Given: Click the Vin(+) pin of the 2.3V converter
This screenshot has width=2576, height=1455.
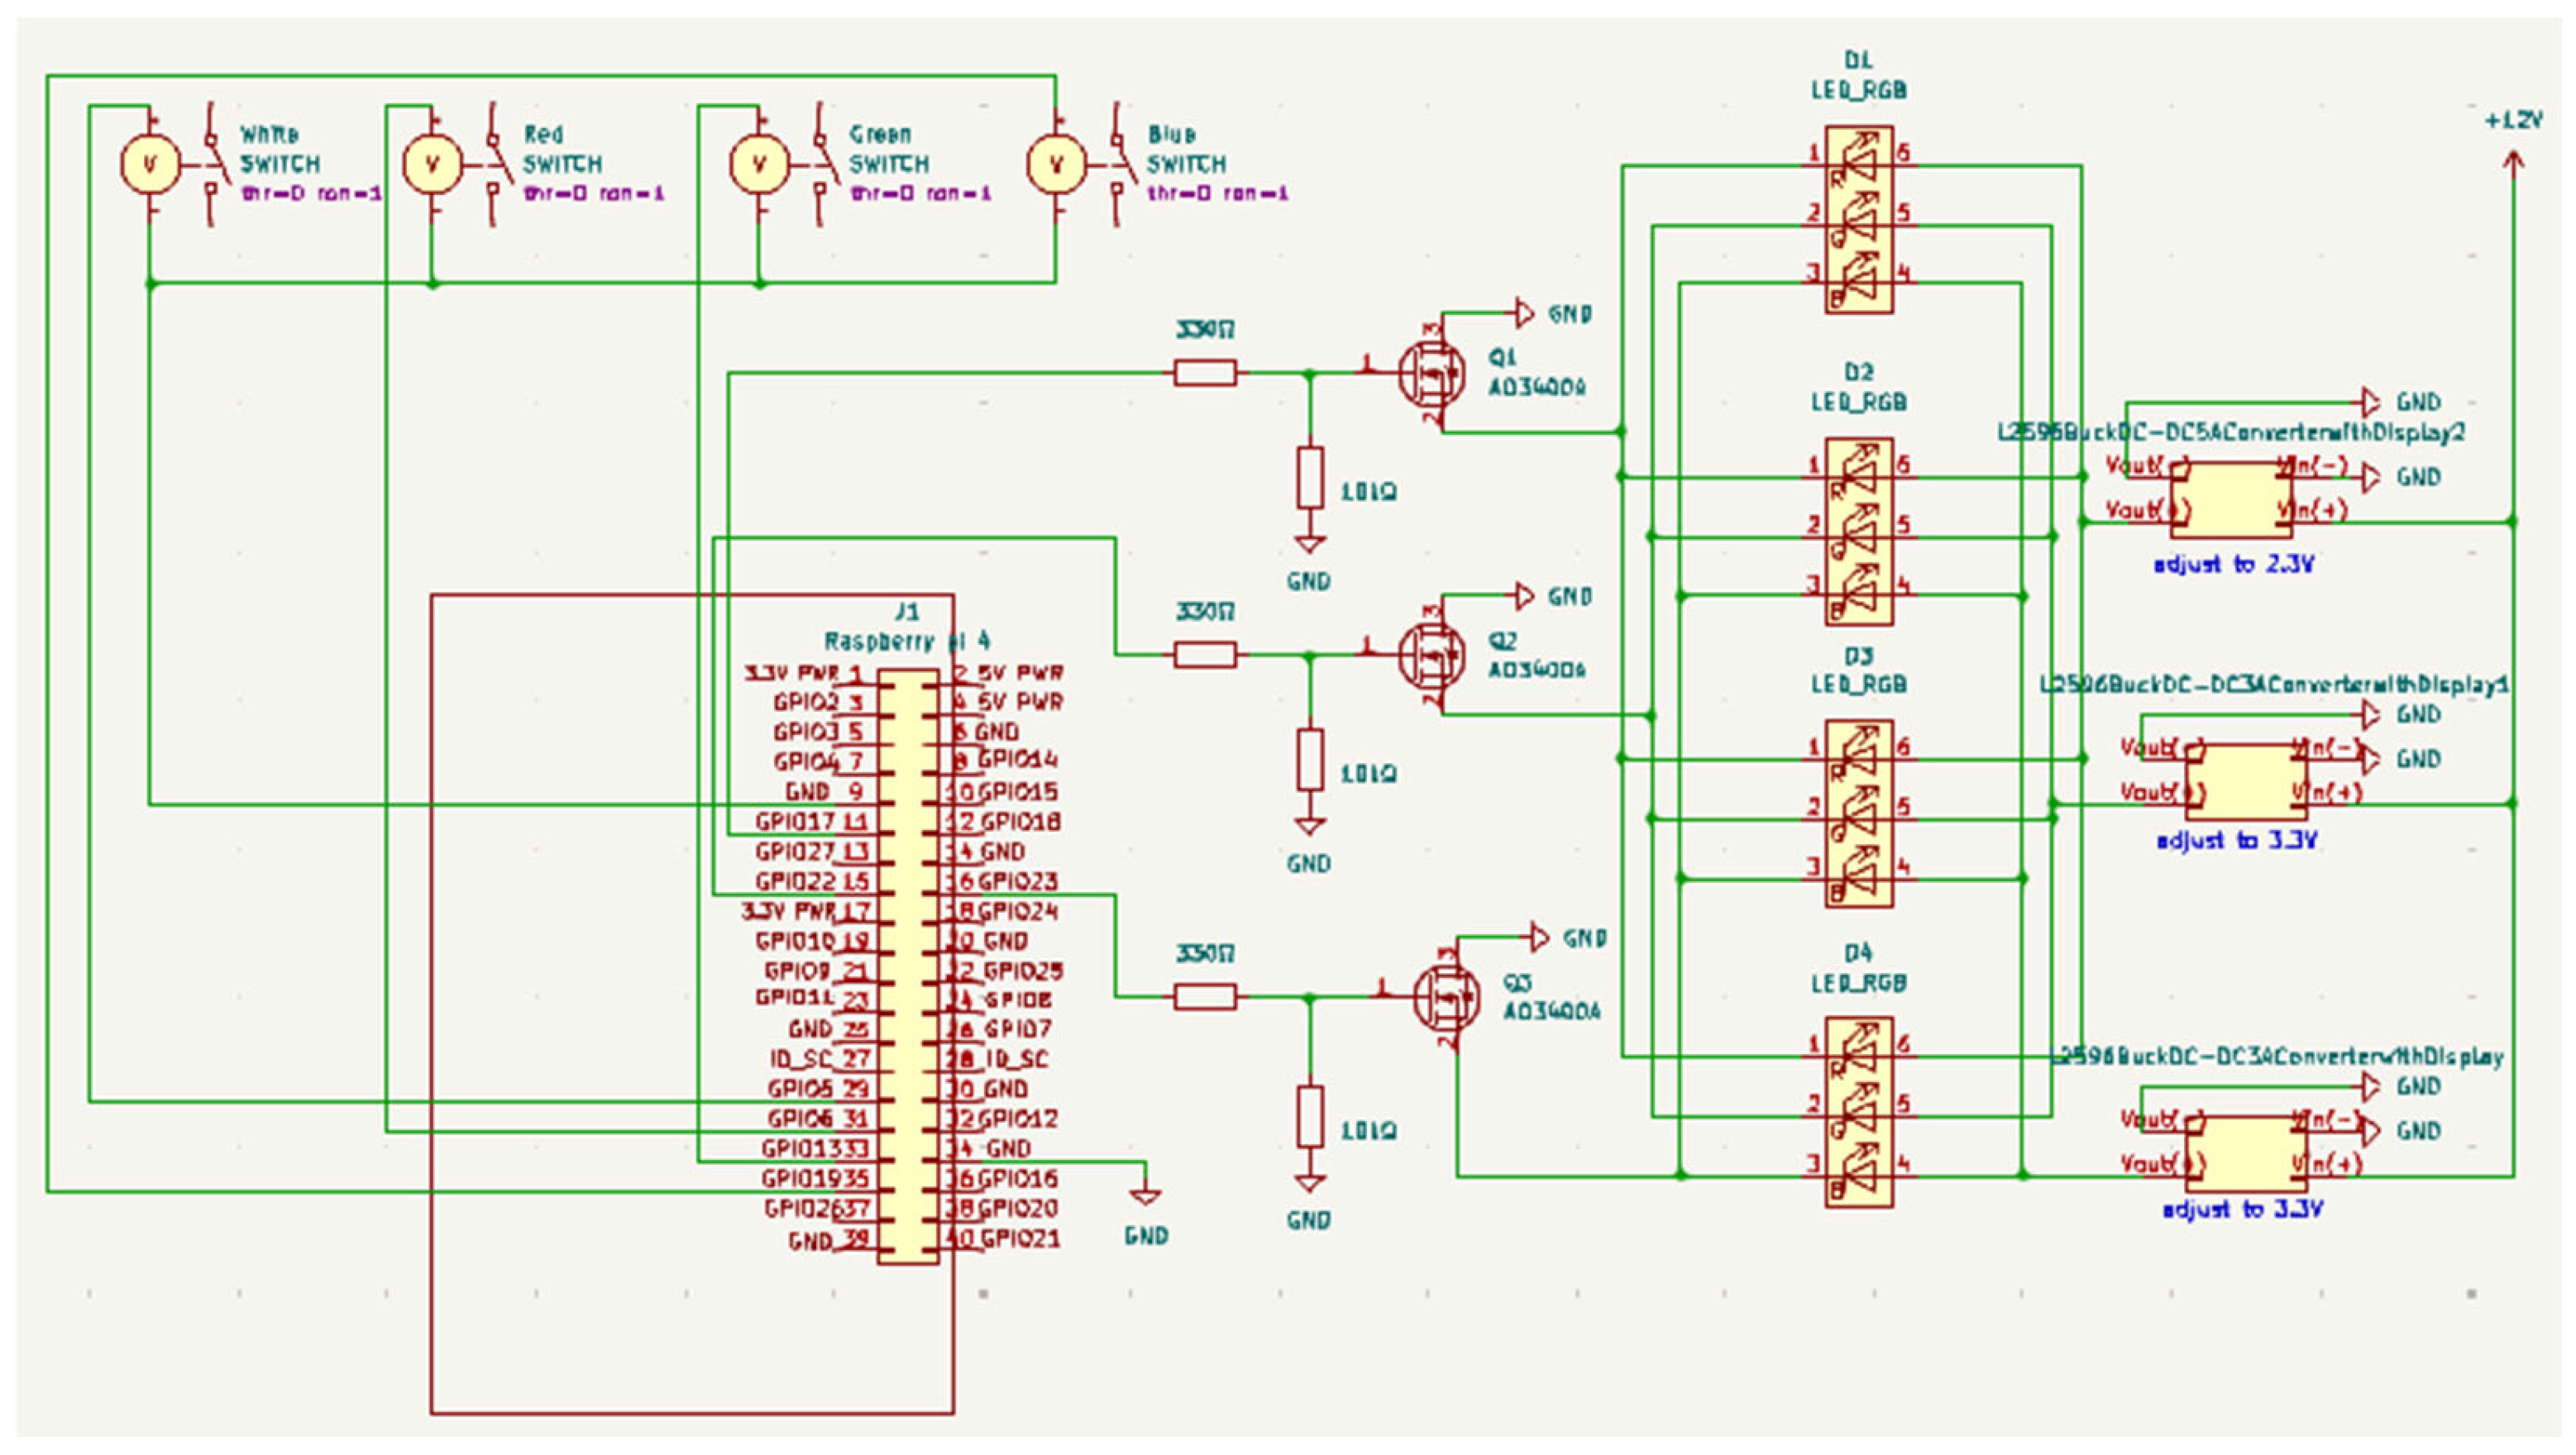Looking at the screenshot, I should (2313, 511).
